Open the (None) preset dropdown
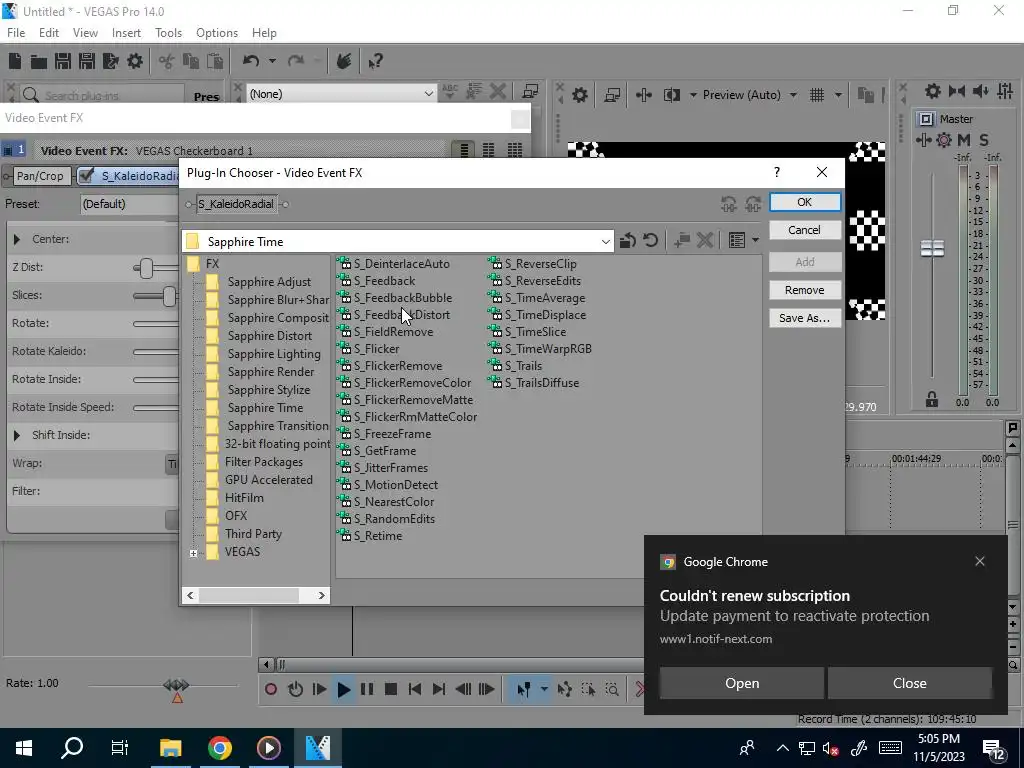 [x=428, y=94]
